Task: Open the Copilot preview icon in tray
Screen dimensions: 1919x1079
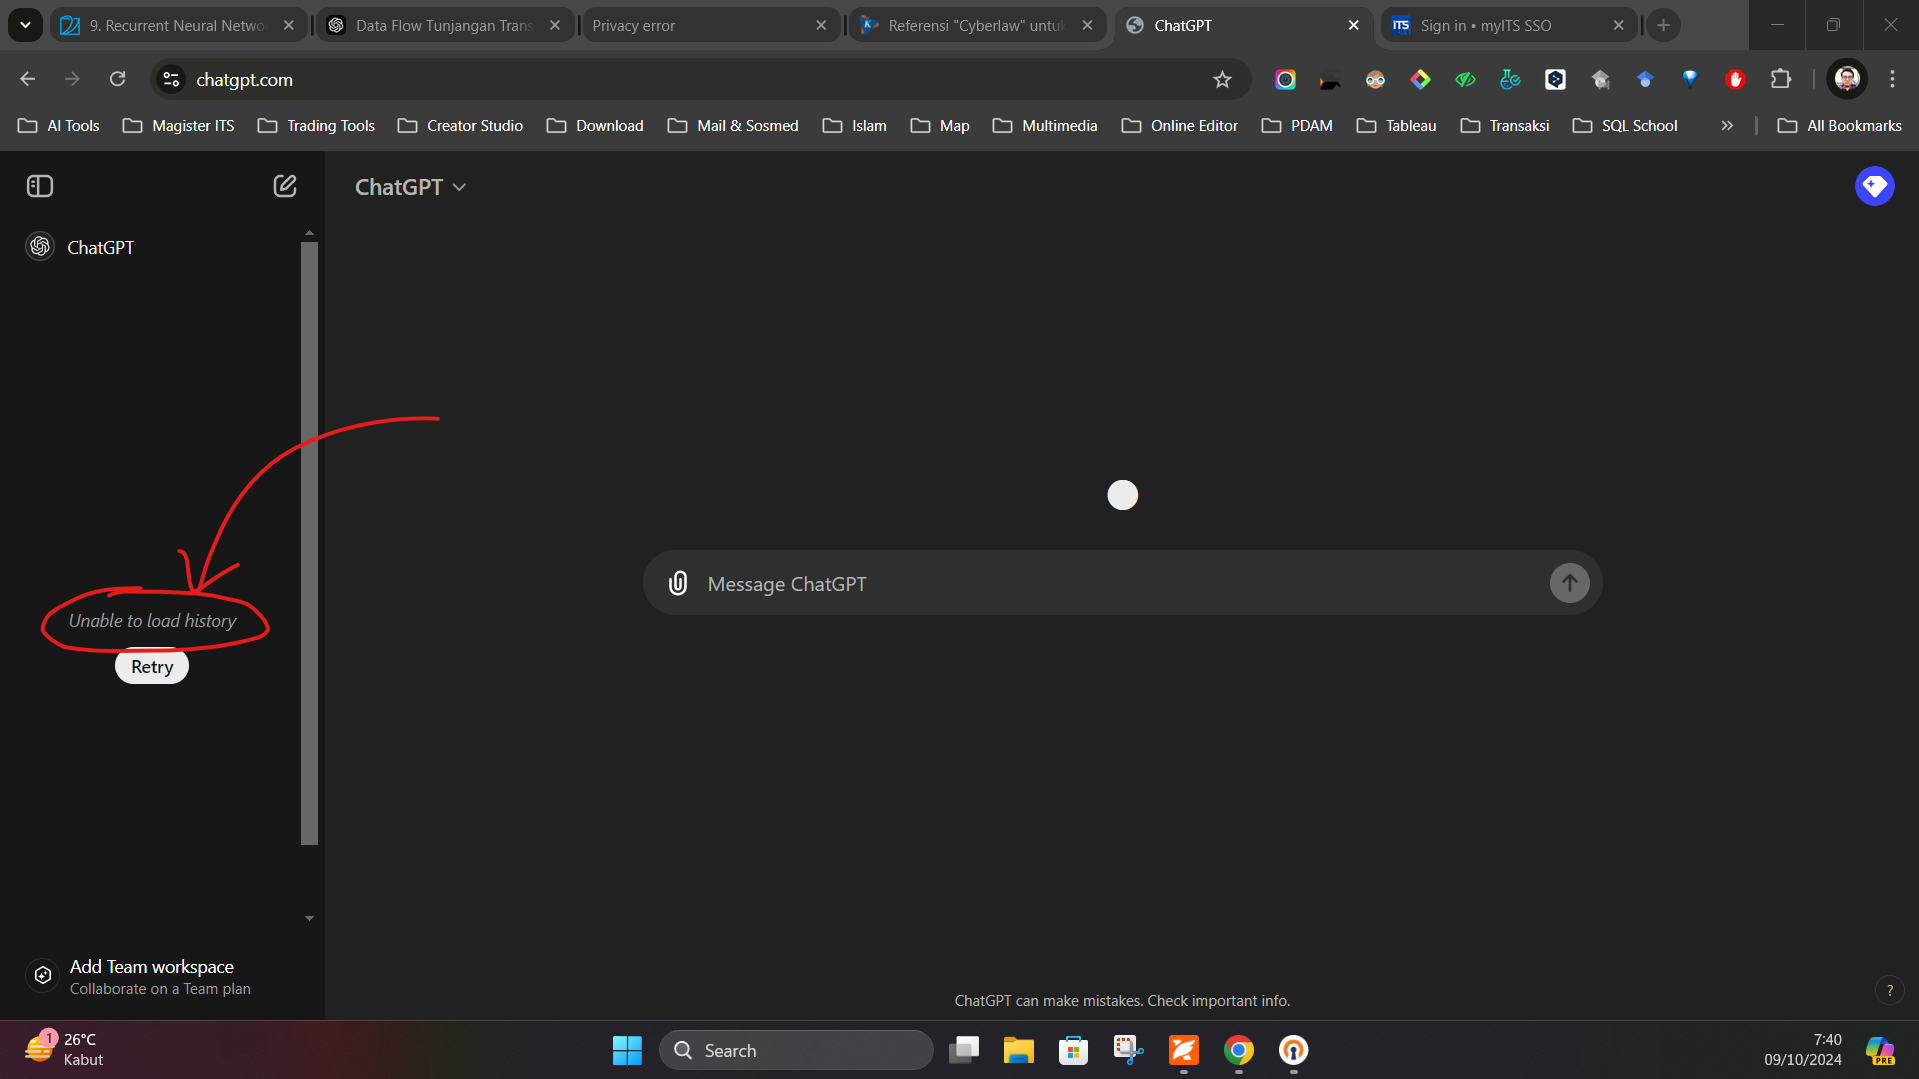Action: pyautogui.click(x=1880, y=1050)
